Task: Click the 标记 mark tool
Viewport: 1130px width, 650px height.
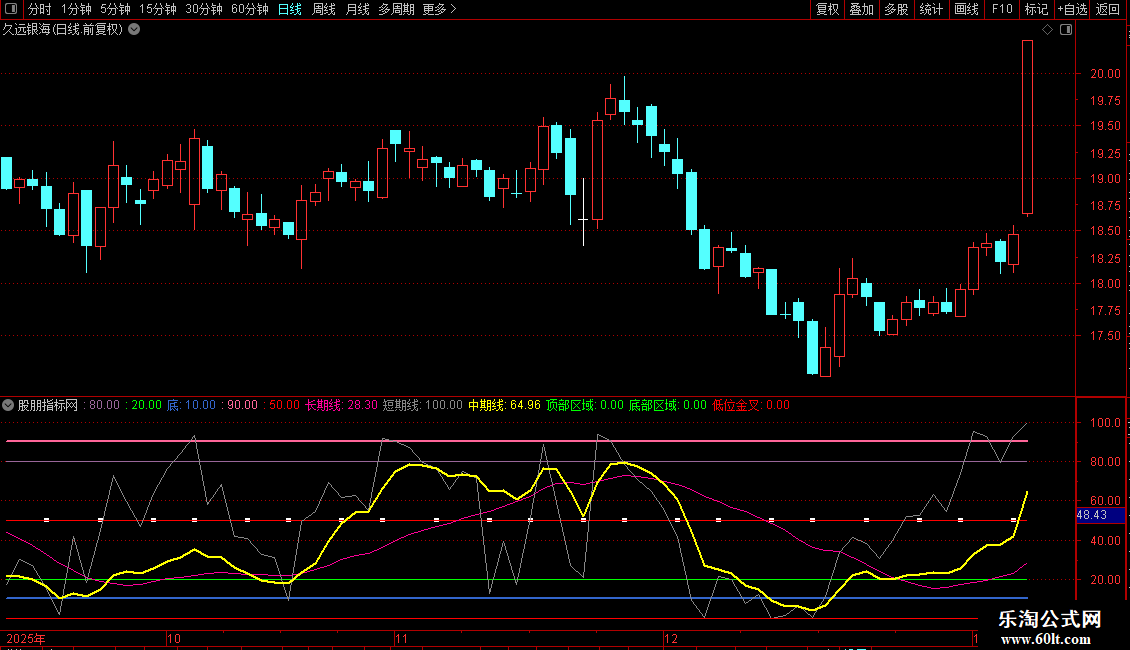Action: tap(1036, 9)
